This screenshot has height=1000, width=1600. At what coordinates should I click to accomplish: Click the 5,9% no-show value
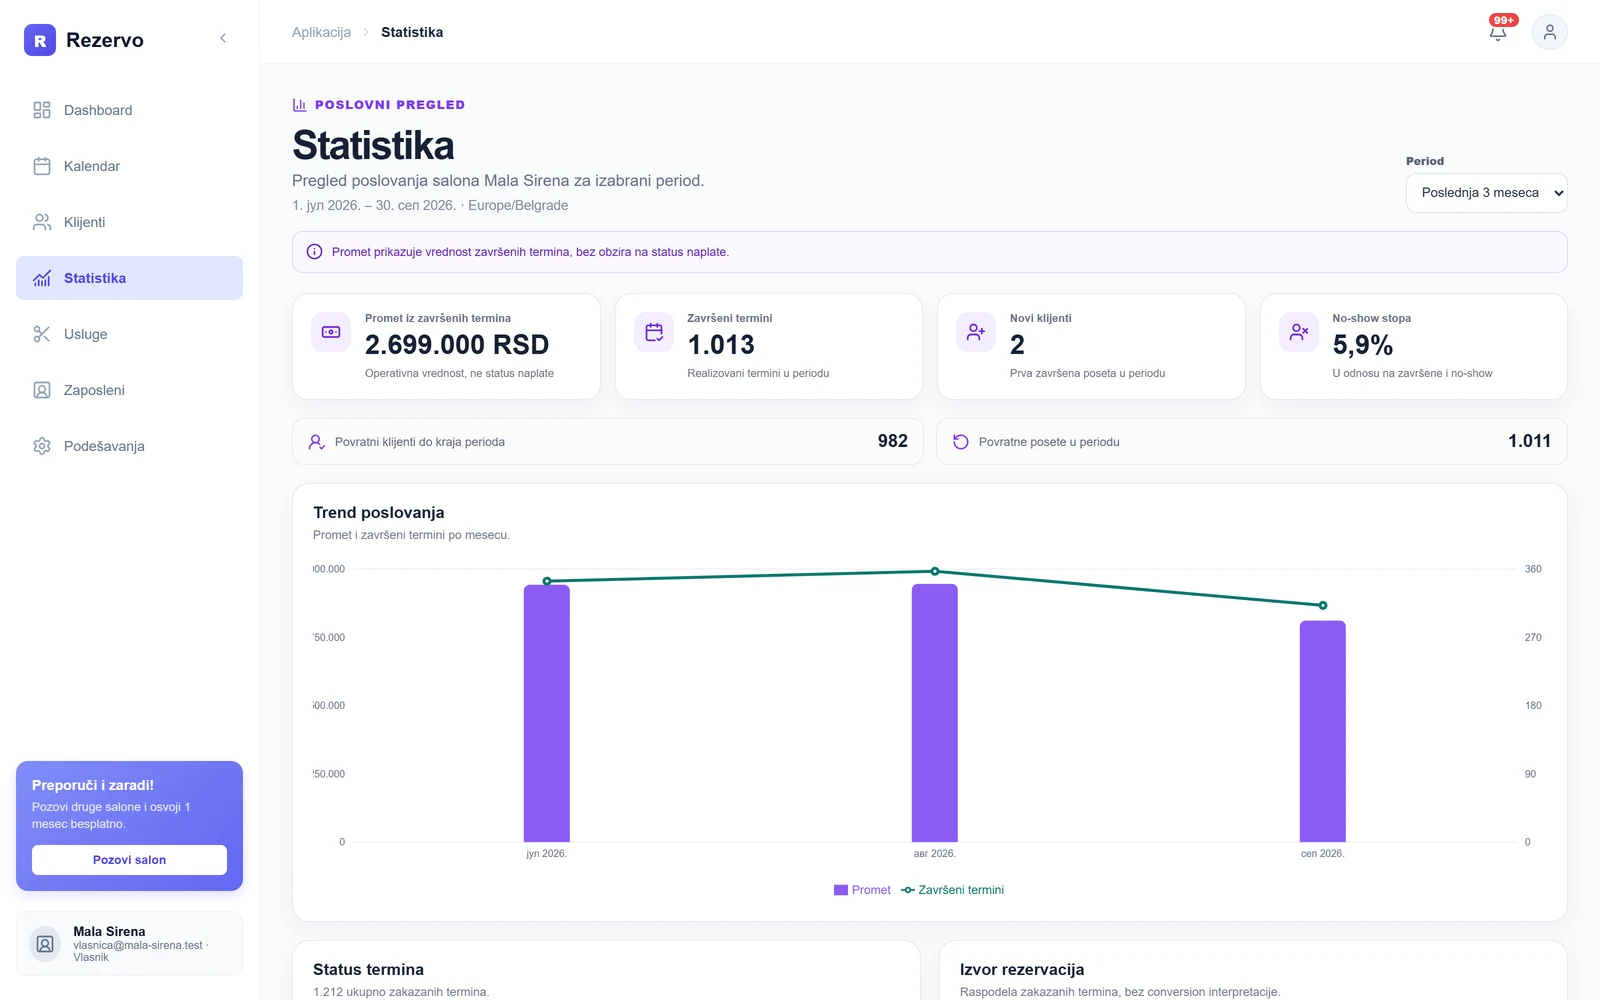pos(1363,345)
